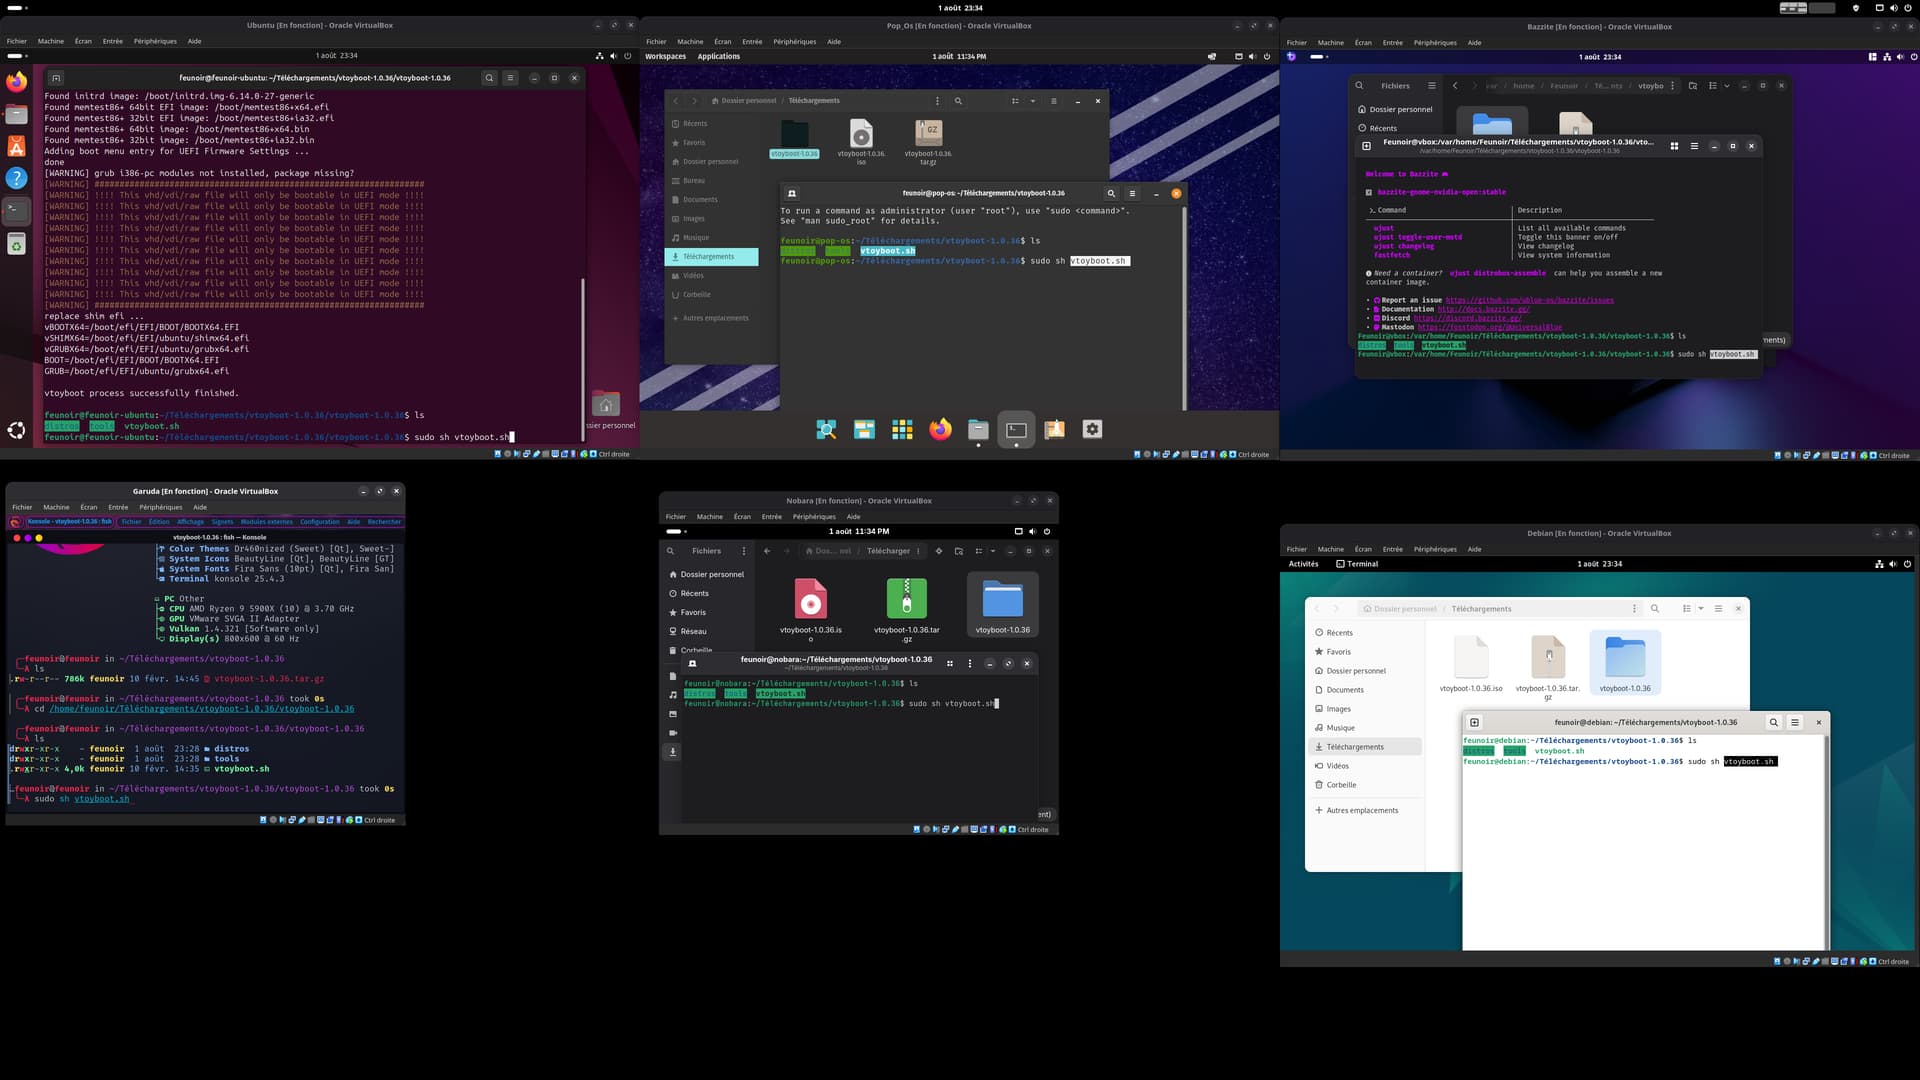This screenshot has width=1920, height=1080.
Task: Open Pop_OS applications grid dock icon
Action: pos(902,430)
